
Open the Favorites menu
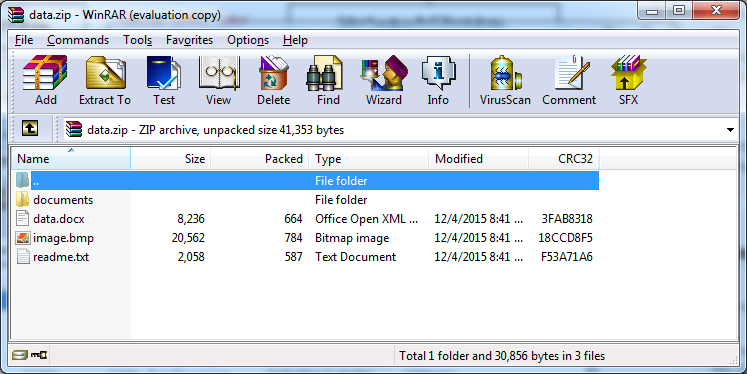tap(189, 40)
